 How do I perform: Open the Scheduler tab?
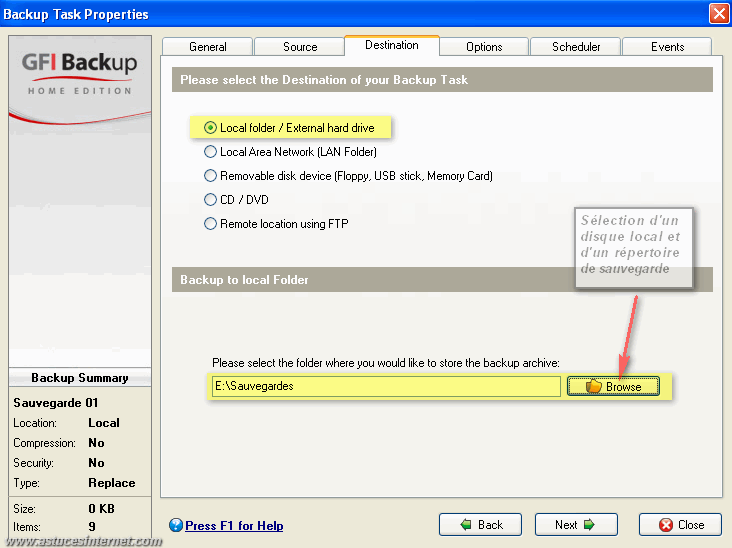(576, 47)
